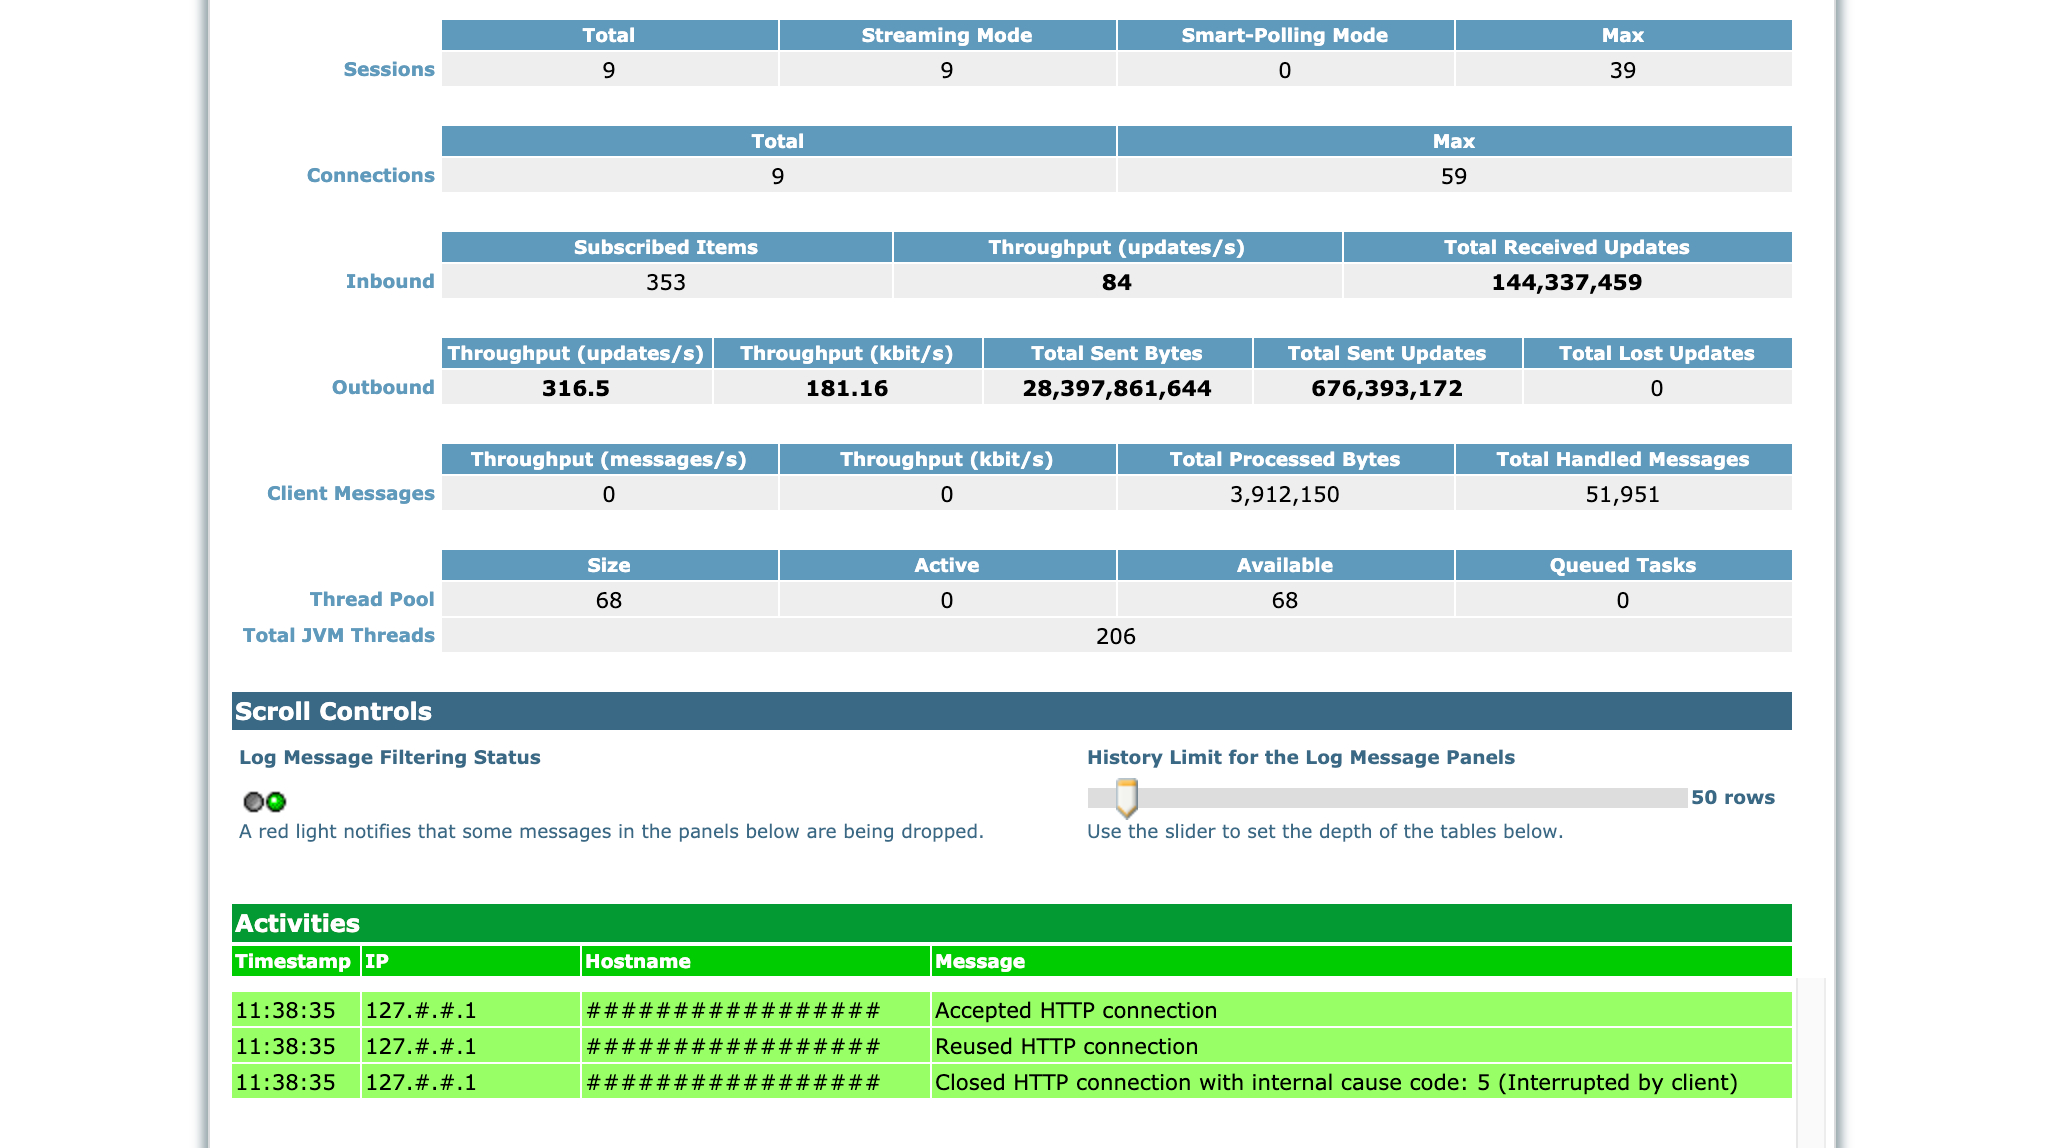Select the 'Accepted HTTP connection' log row
The image size is (2046, 1148).
1075,1010
